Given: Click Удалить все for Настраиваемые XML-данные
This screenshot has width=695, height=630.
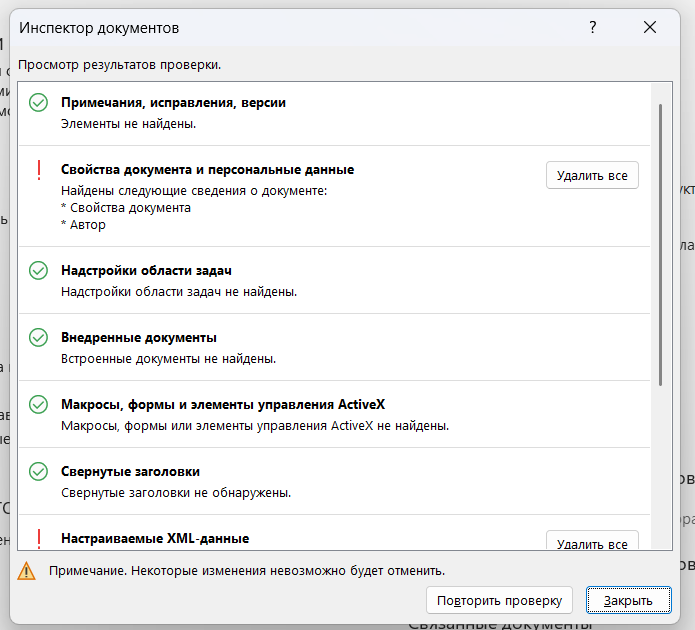Looking at the screenshot, I should tap(592, 540).
